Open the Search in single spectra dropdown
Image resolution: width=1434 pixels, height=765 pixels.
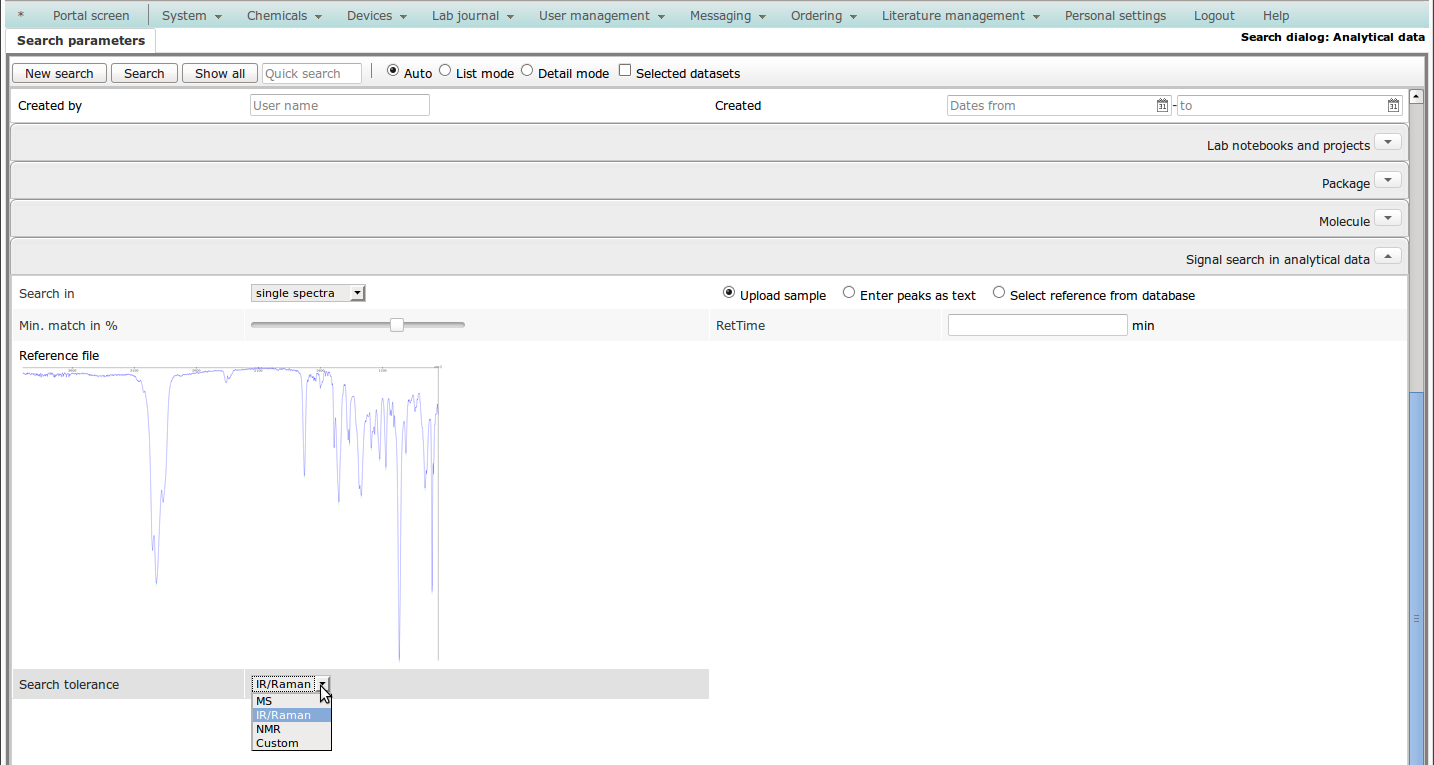point(308,293)
